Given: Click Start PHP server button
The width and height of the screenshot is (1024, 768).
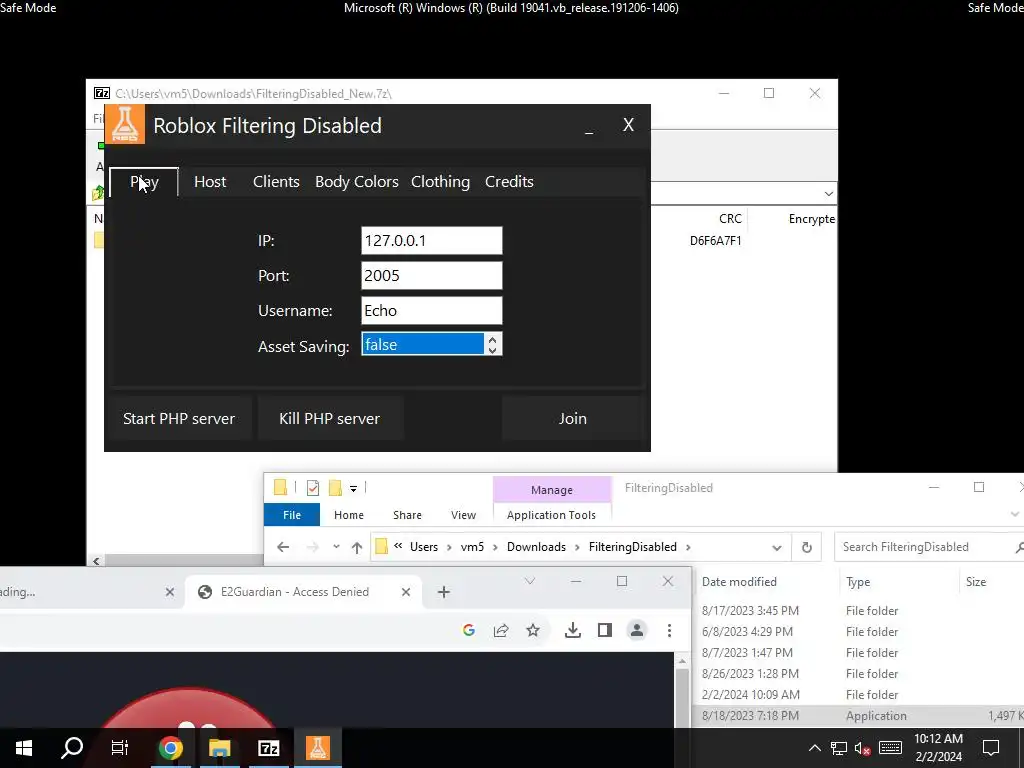Looking at the screenshot, I should pyautogui.click(x=179, y=419).
